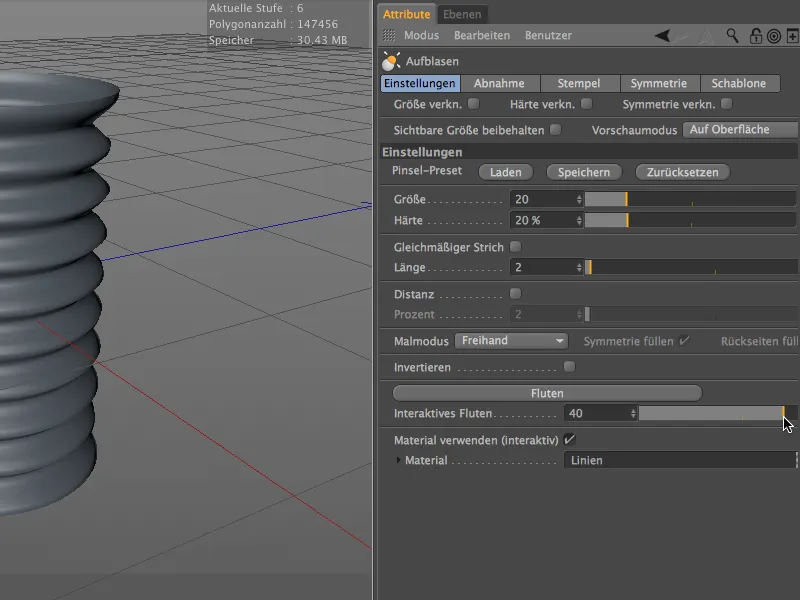Click the sculpted ribbed cylinder in viewport
Viewport: 800px width, 600px height.
click(51, 291)
